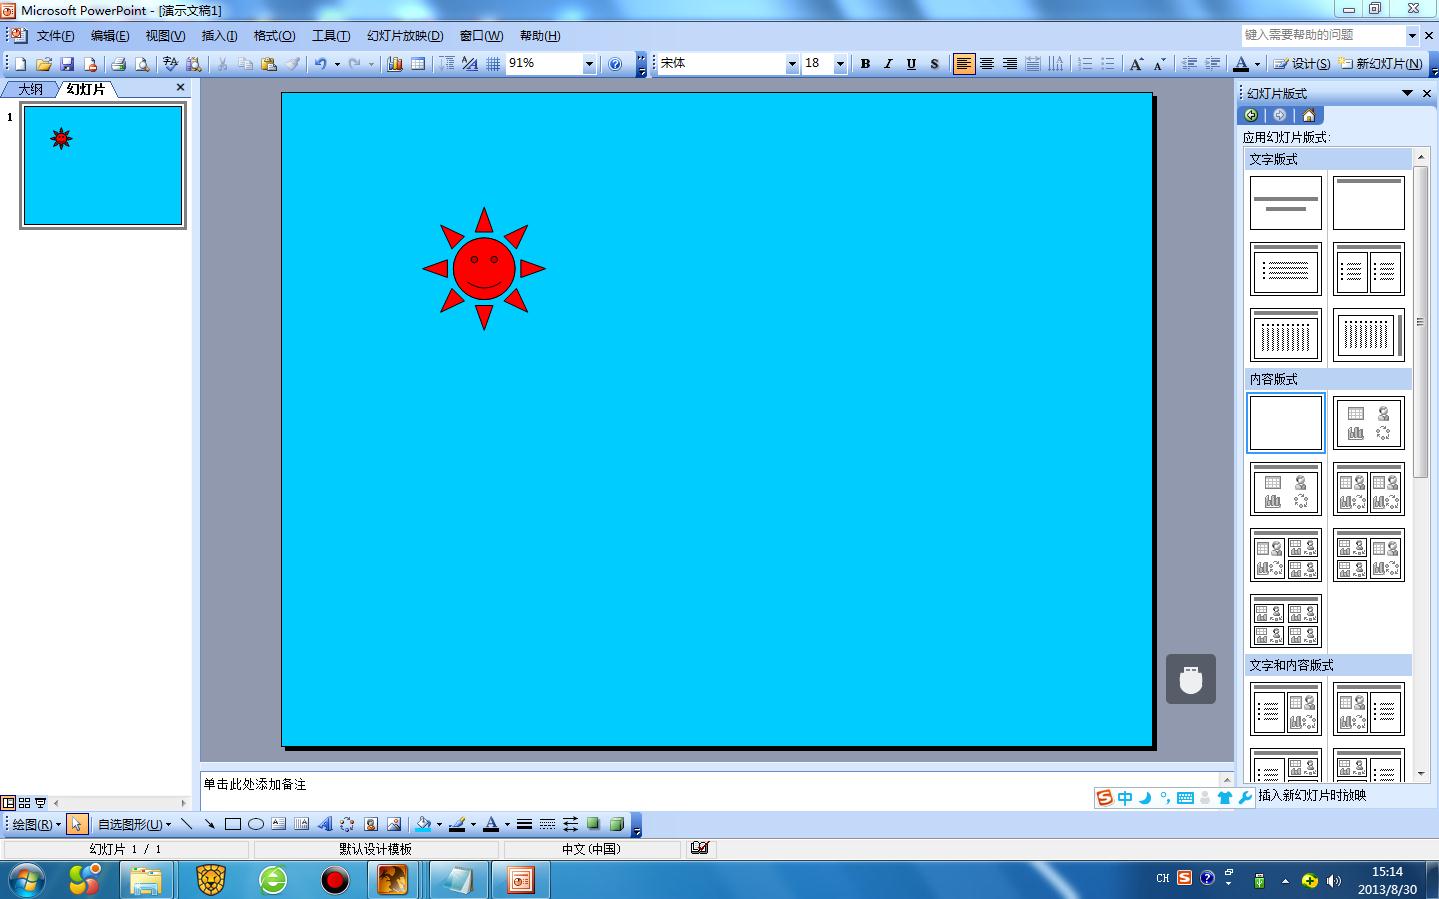The width and height of the screenshot is (1439, 899).
Task: Open the Help question mark icon
Action: click(615, 64)
